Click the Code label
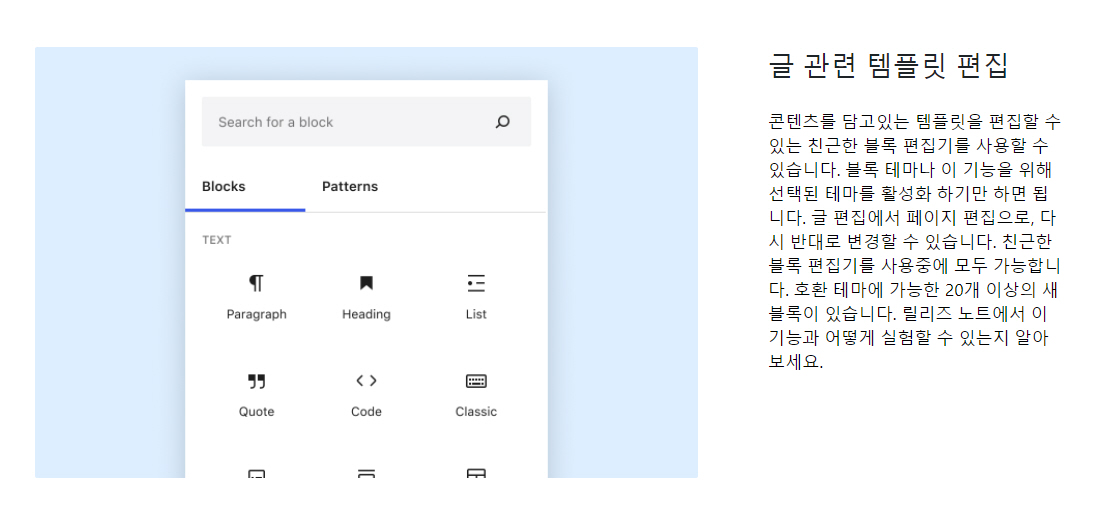1100x516 pixels. point(366,412)
